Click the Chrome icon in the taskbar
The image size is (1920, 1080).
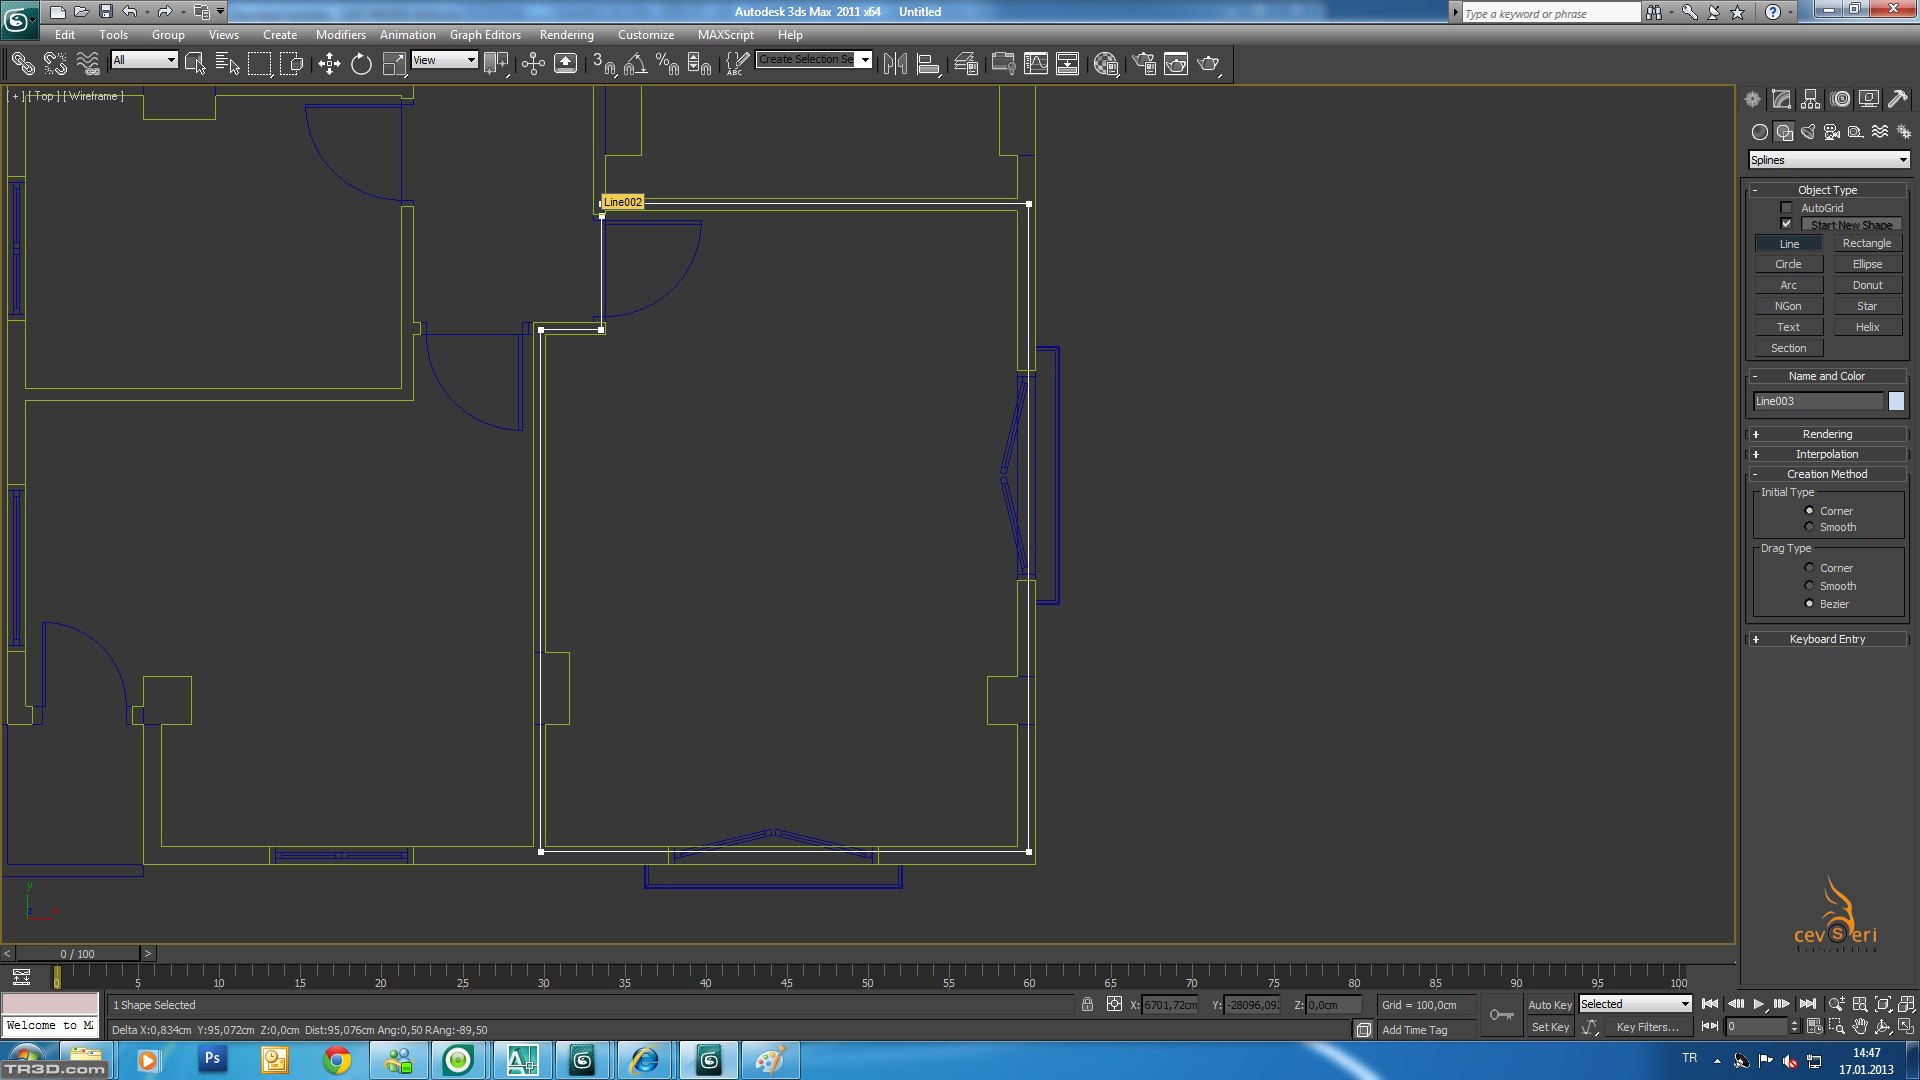coord(337,1060)
